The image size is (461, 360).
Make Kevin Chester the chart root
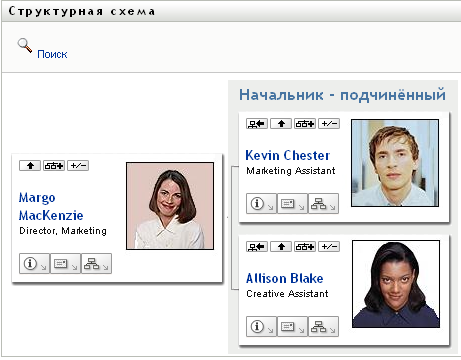click(x=257, y=124)
